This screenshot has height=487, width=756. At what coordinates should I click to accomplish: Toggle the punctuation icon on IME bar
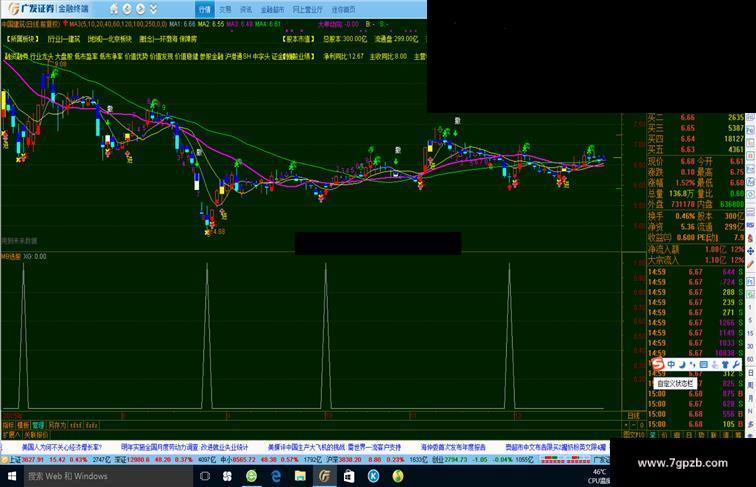[x=693, y=365]
